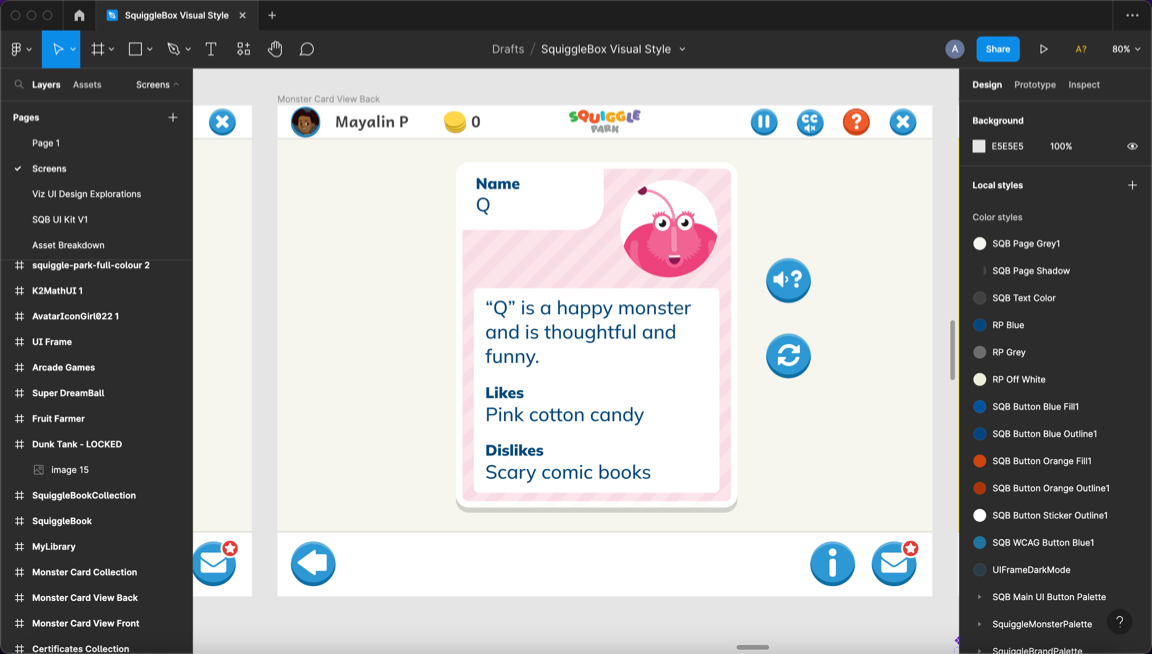
Task: Click the orange question mark icon
Action: 857,122
